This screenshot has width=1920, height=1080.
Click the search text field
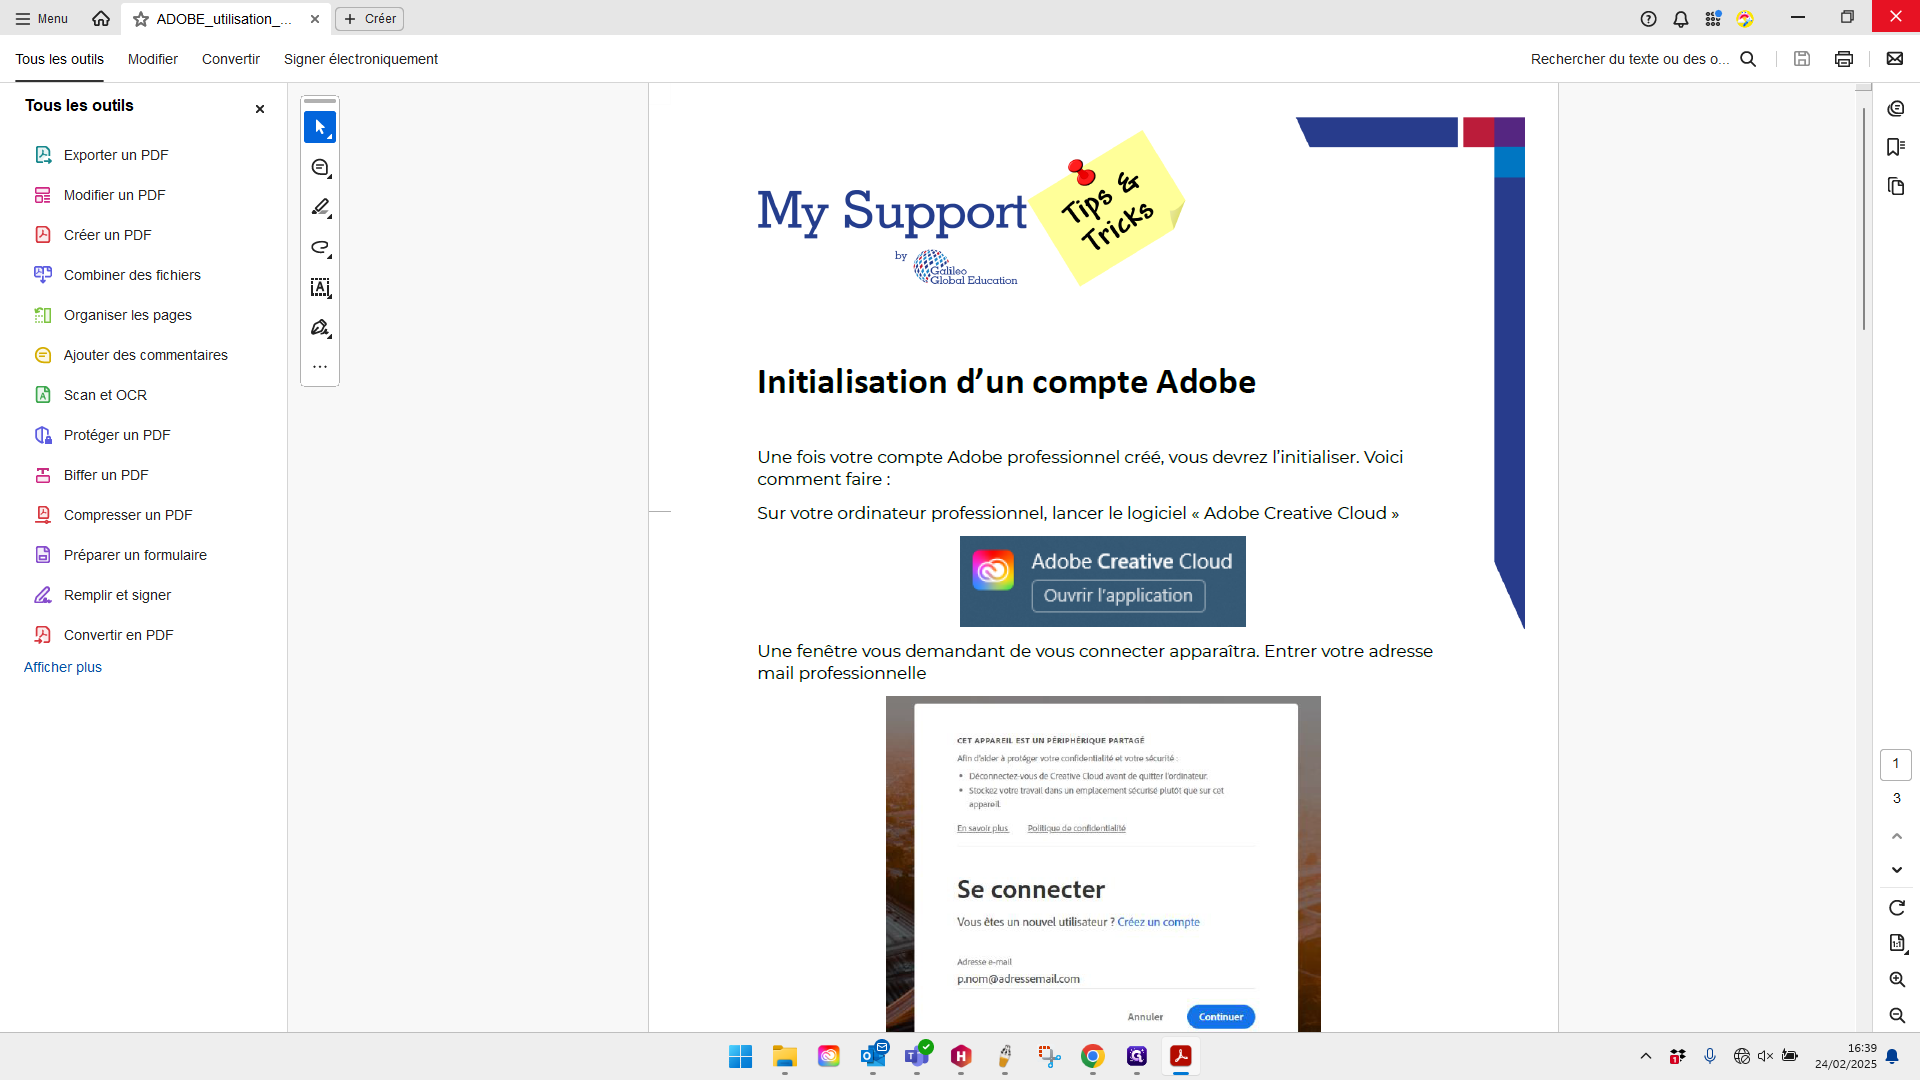pyautogui.click(x=1630, y=59)
